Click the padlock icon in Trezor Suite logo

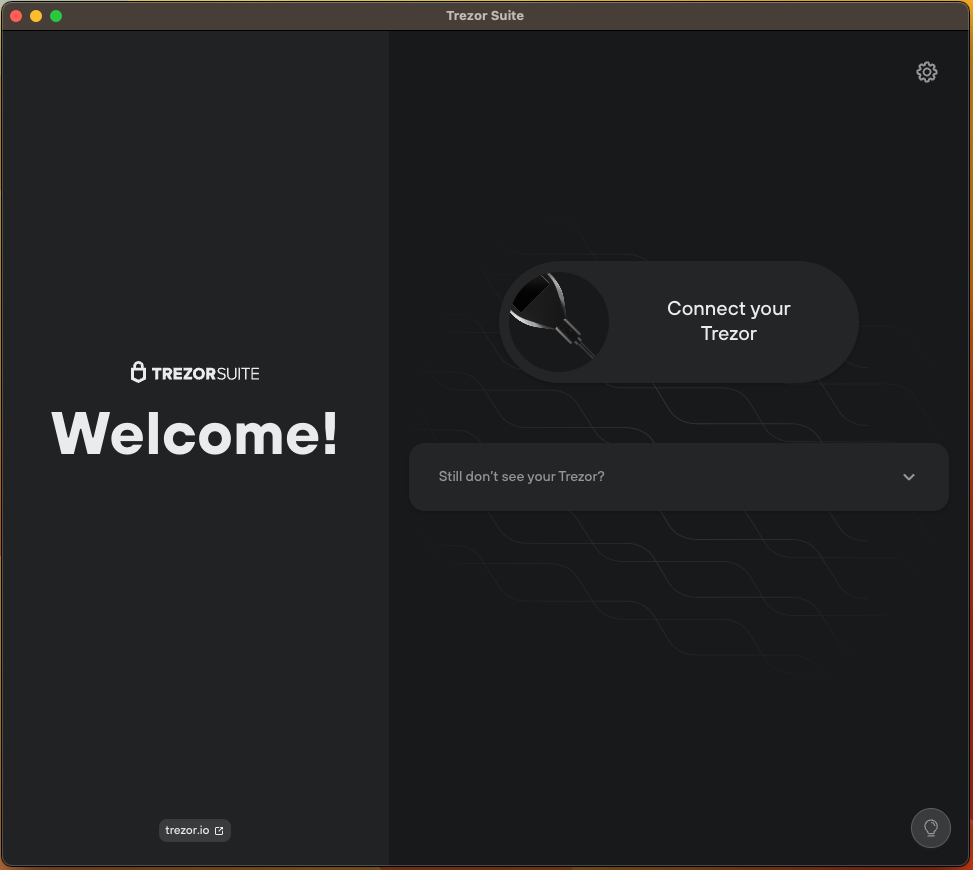139,373
